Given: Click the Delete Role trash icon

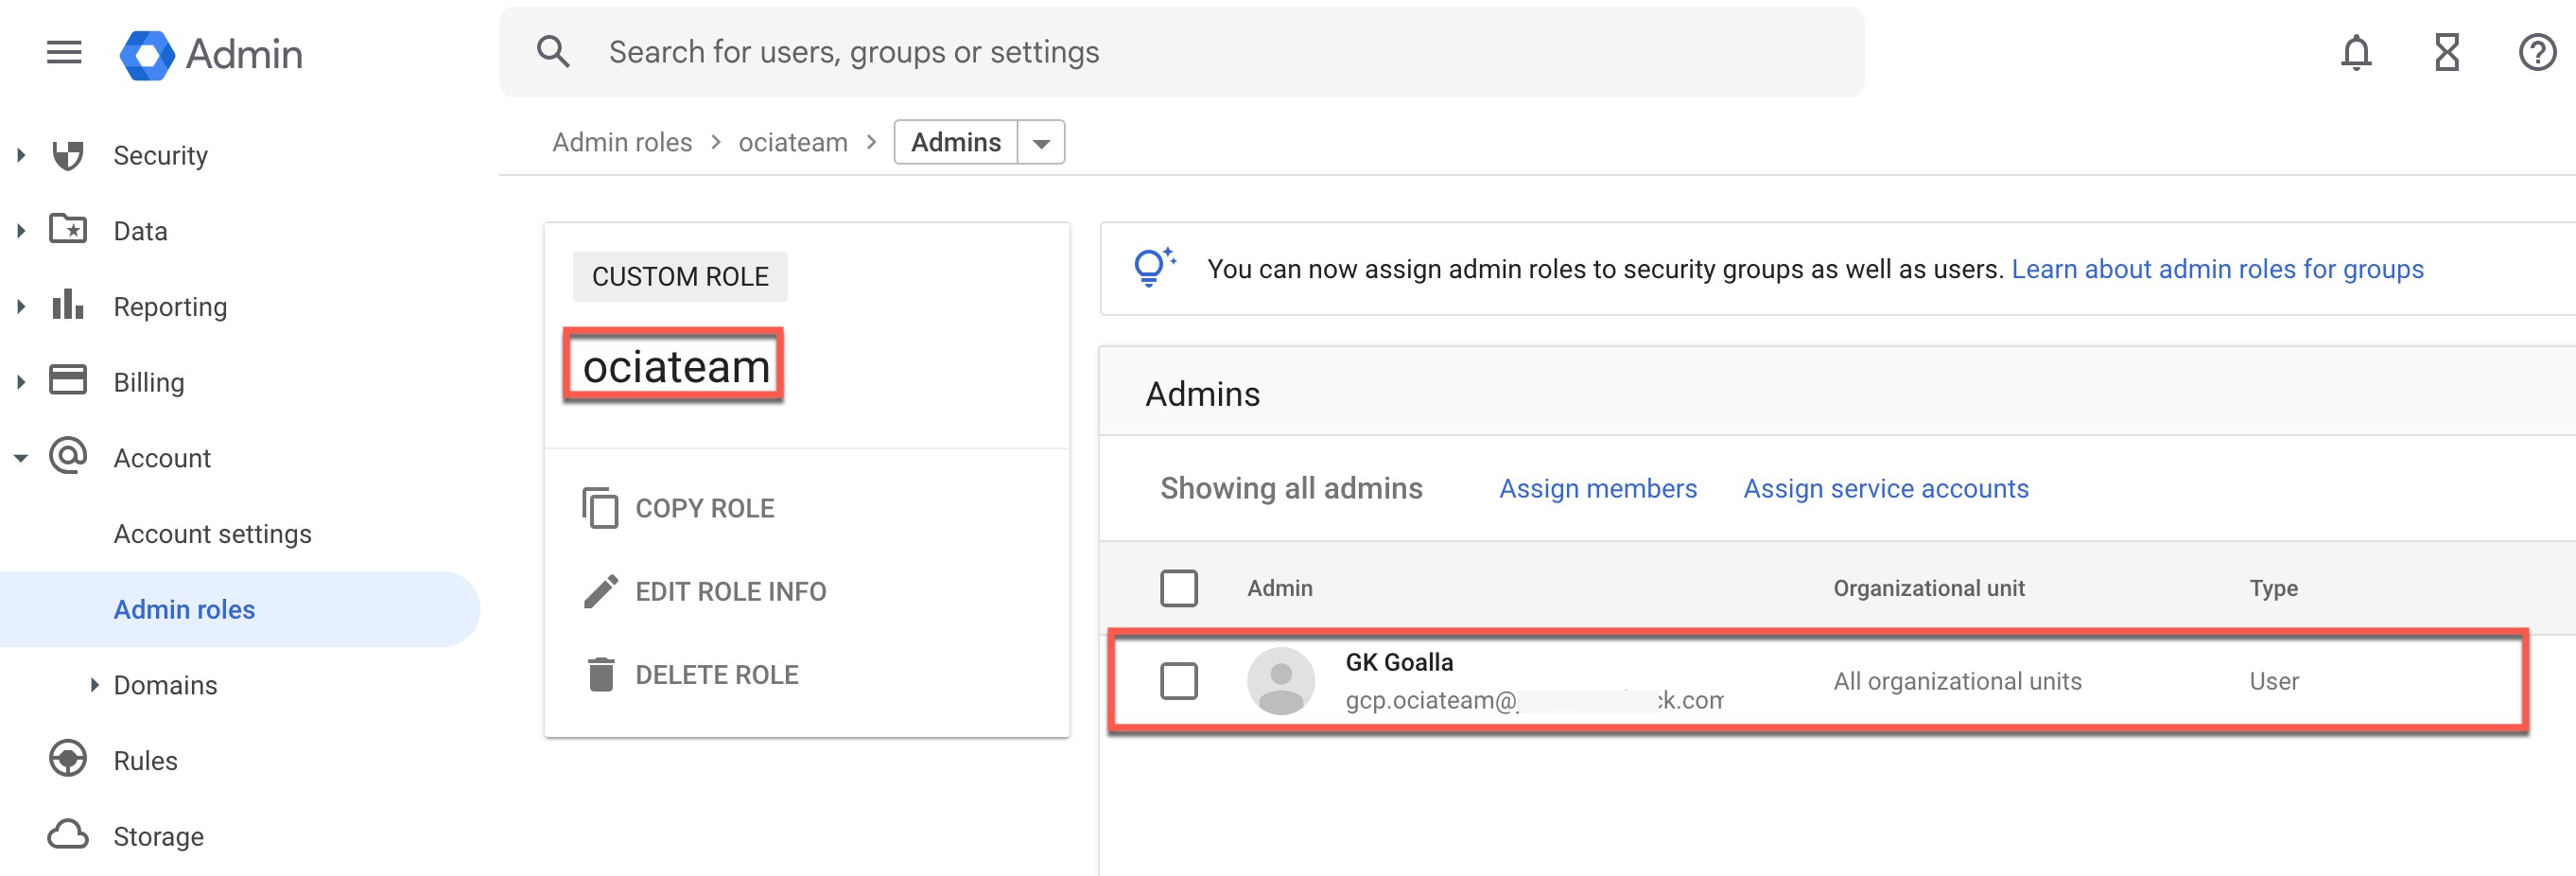Looking at the screenshot, I should point(600,675).
